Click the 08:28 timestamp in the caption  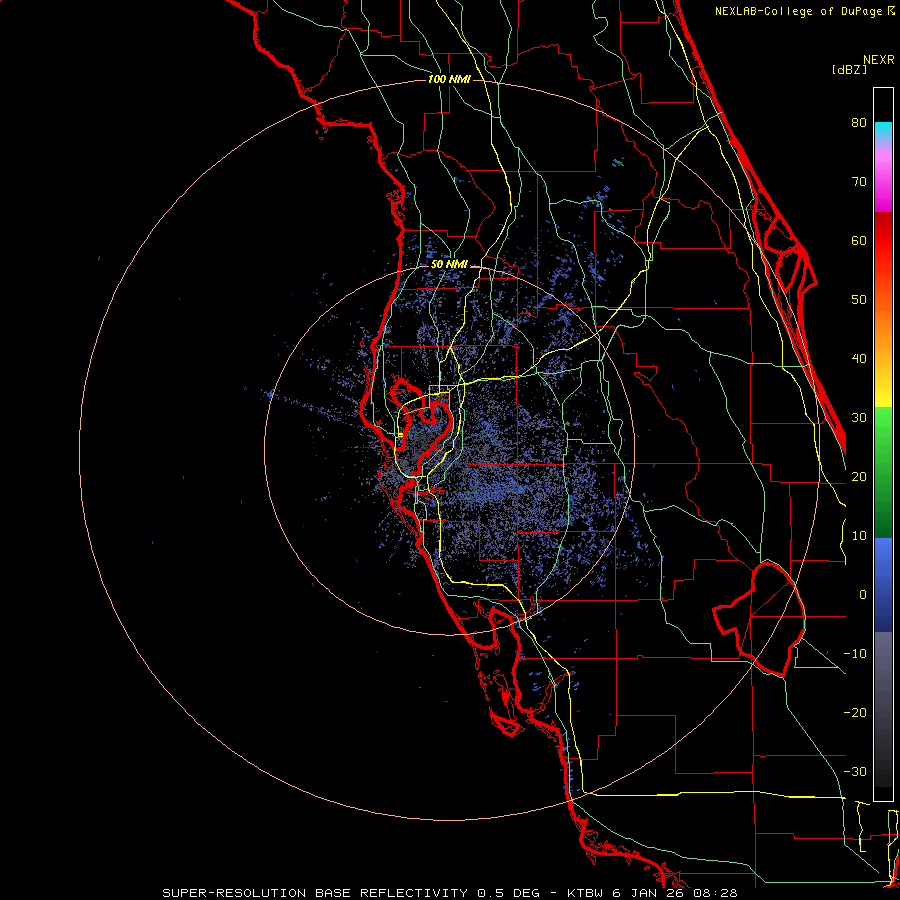715,893
